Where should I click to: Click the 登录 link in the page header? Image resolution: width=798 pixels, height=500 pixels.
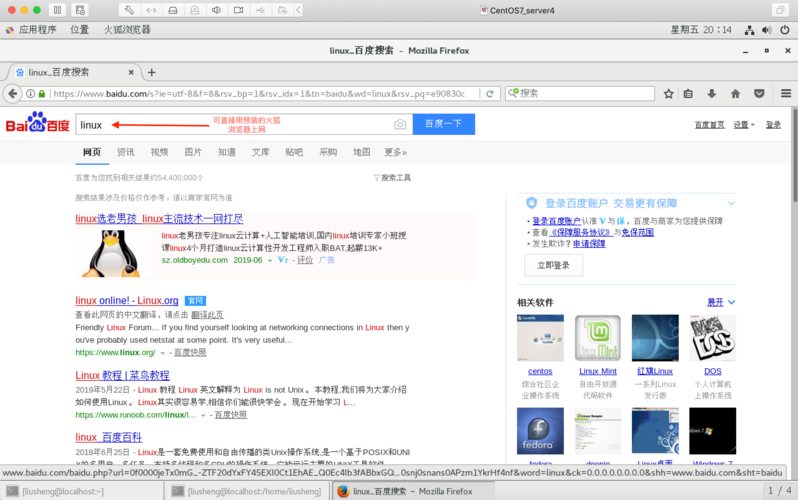click(x=773, y=125)
